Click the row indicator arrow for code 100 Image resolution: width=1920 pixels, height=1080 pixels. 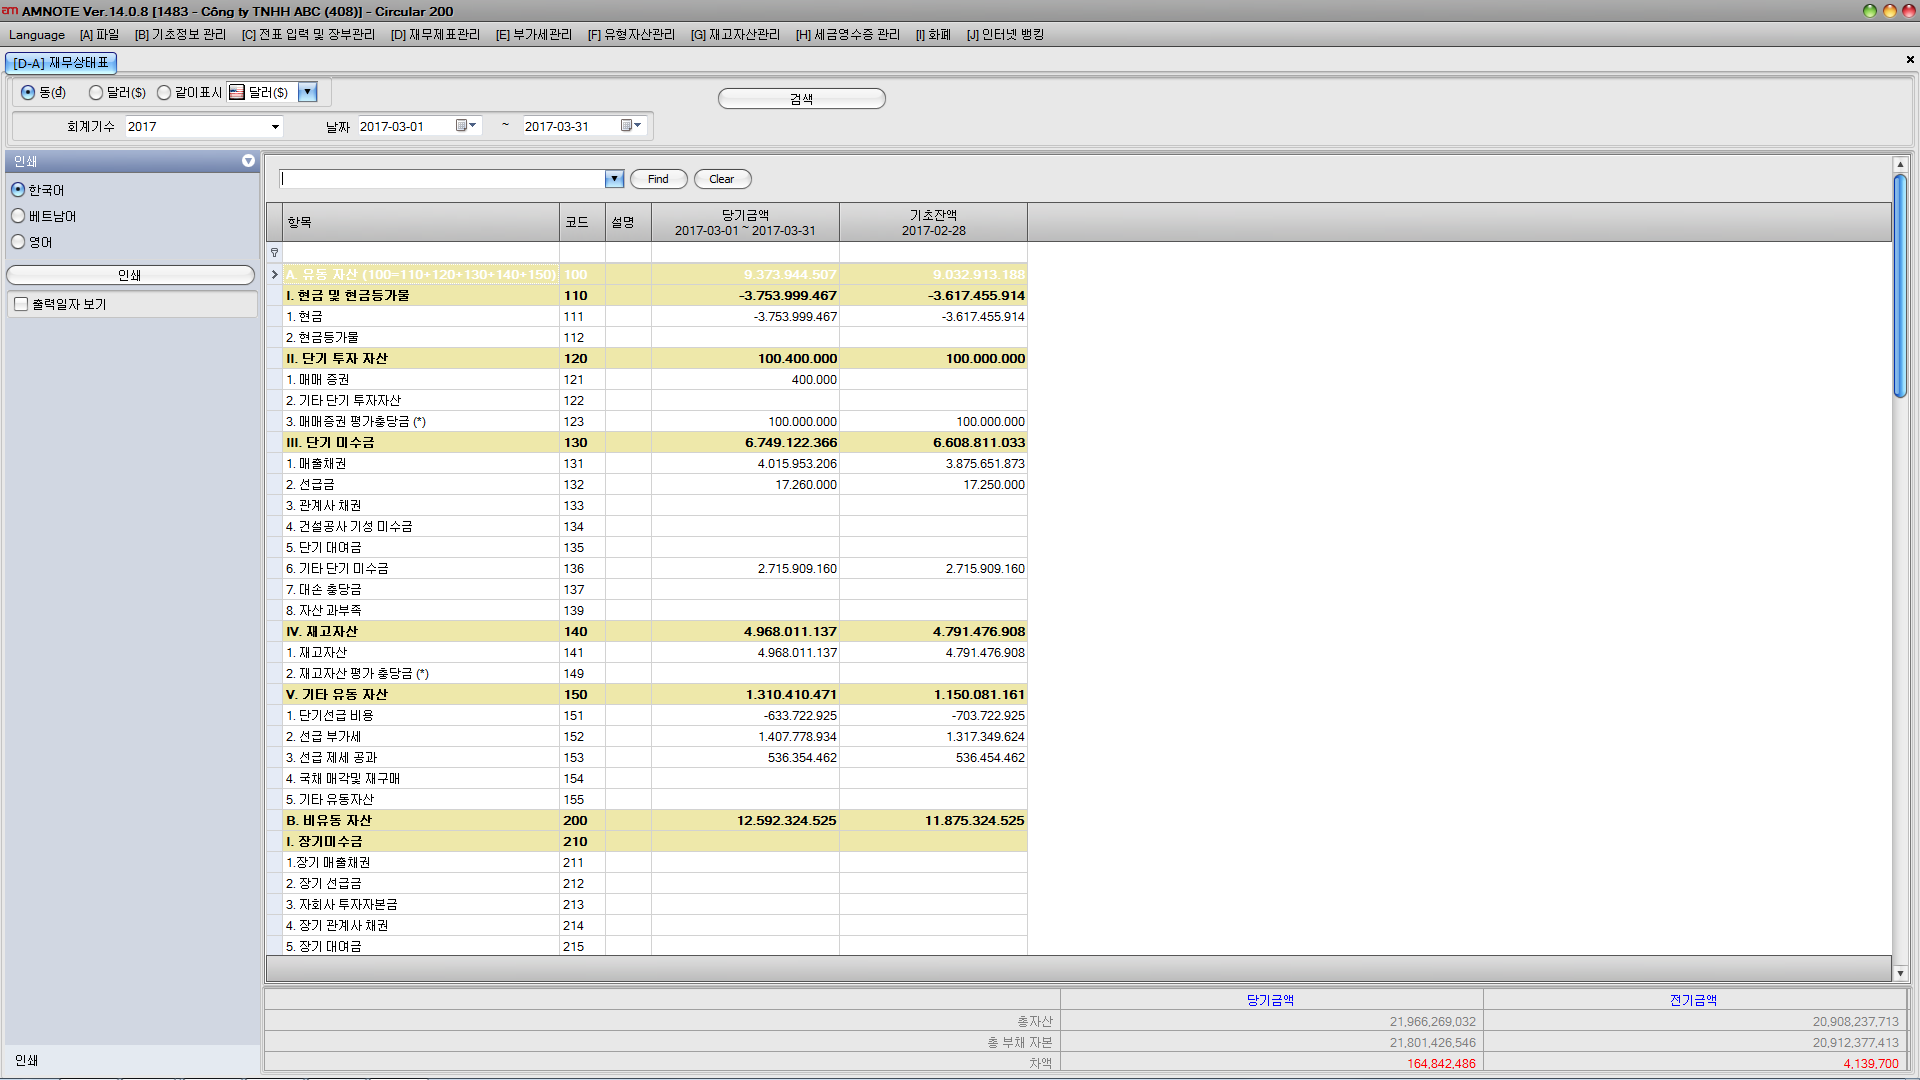tap(274, 274)
